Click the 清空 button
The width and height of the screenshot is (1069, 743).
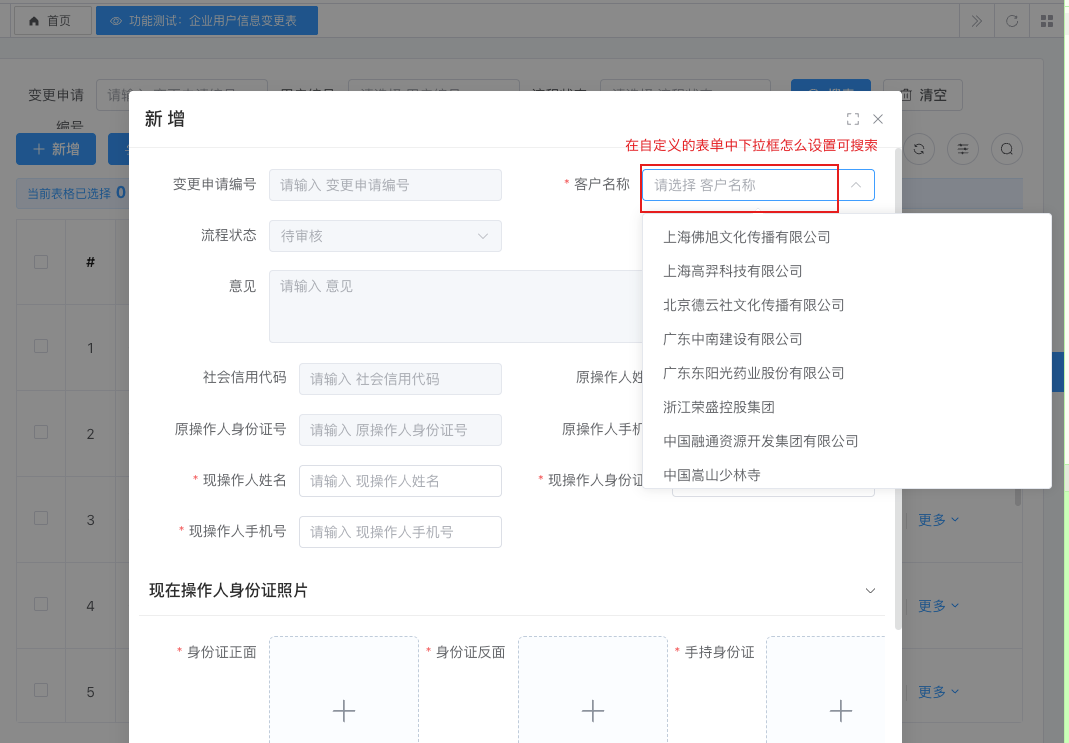(x=922, y=96)
